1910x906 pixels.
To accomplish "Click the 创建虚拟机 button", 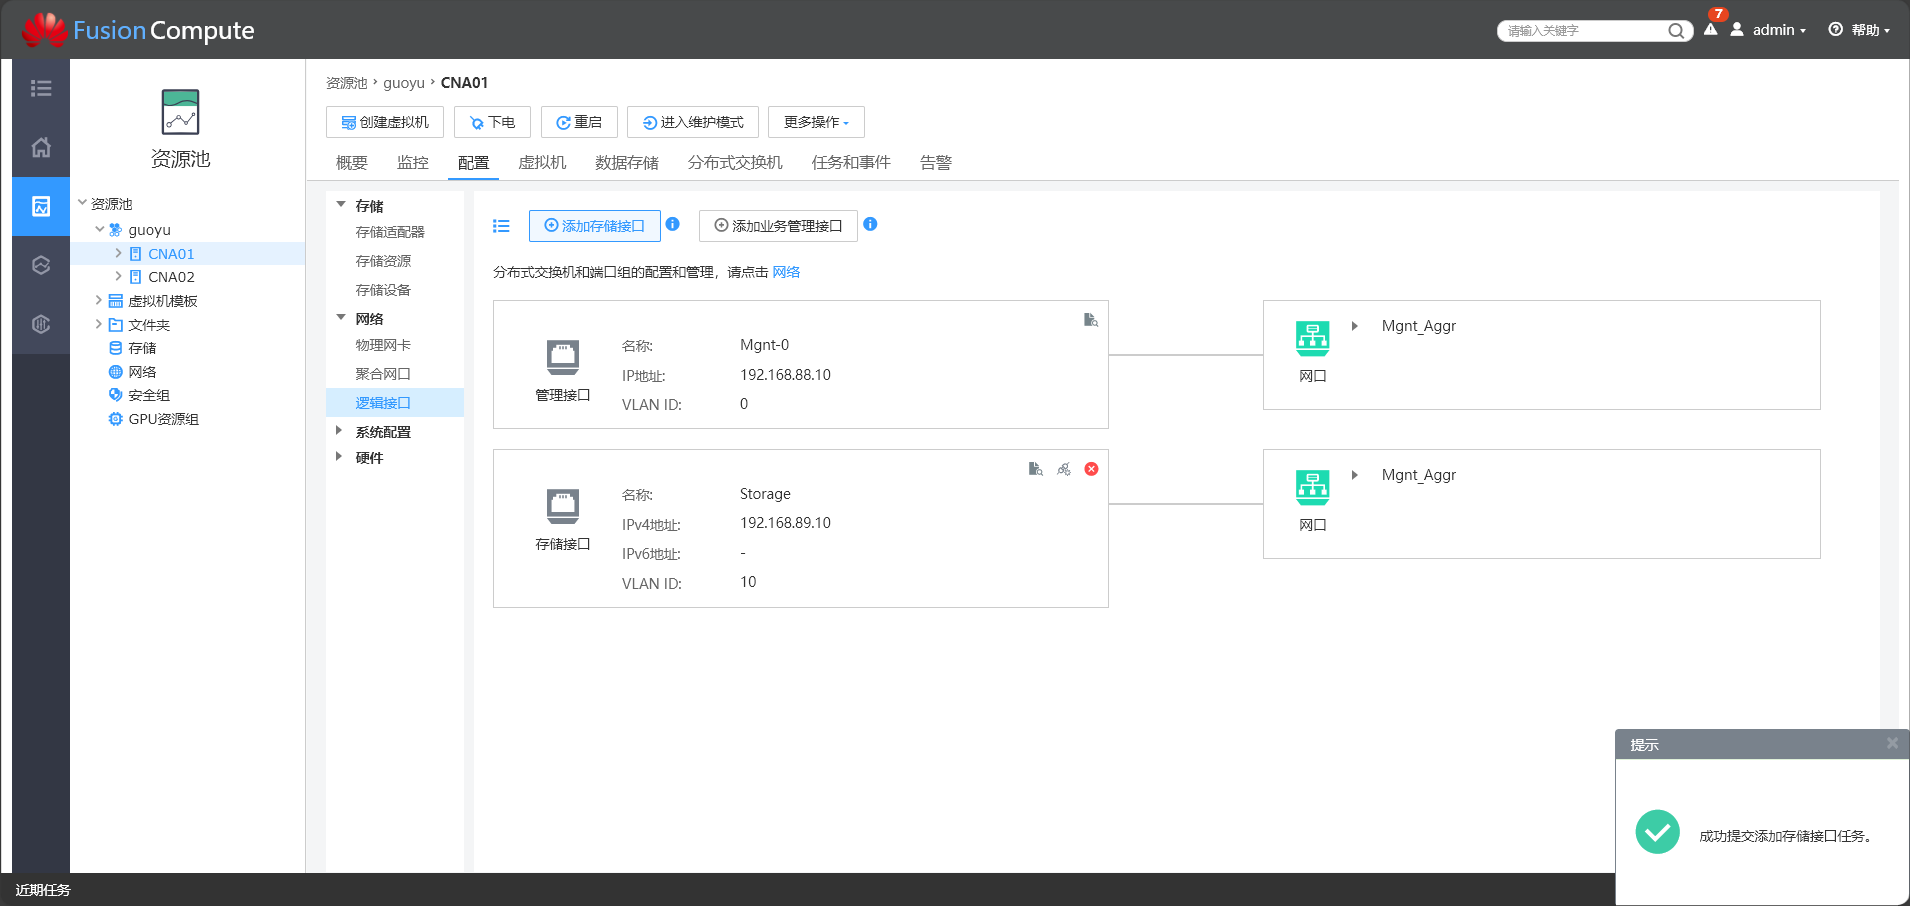I will pyautogui.click(x=385, y=122).
